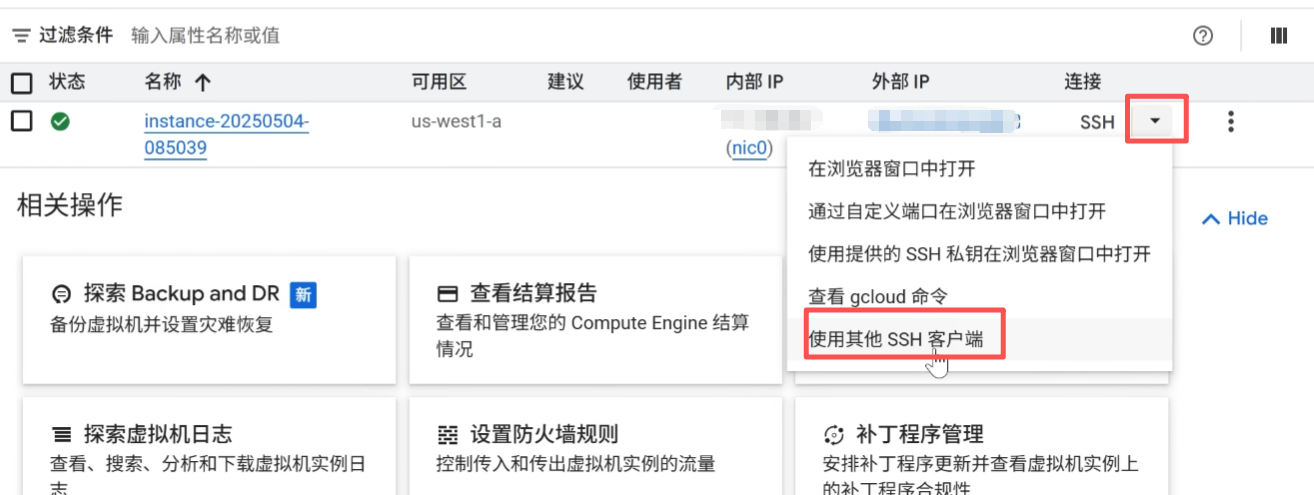1314x495 pixels.
Task: Select 查看 gcloud 命令 from menu
Action: (x=877, y=297)
